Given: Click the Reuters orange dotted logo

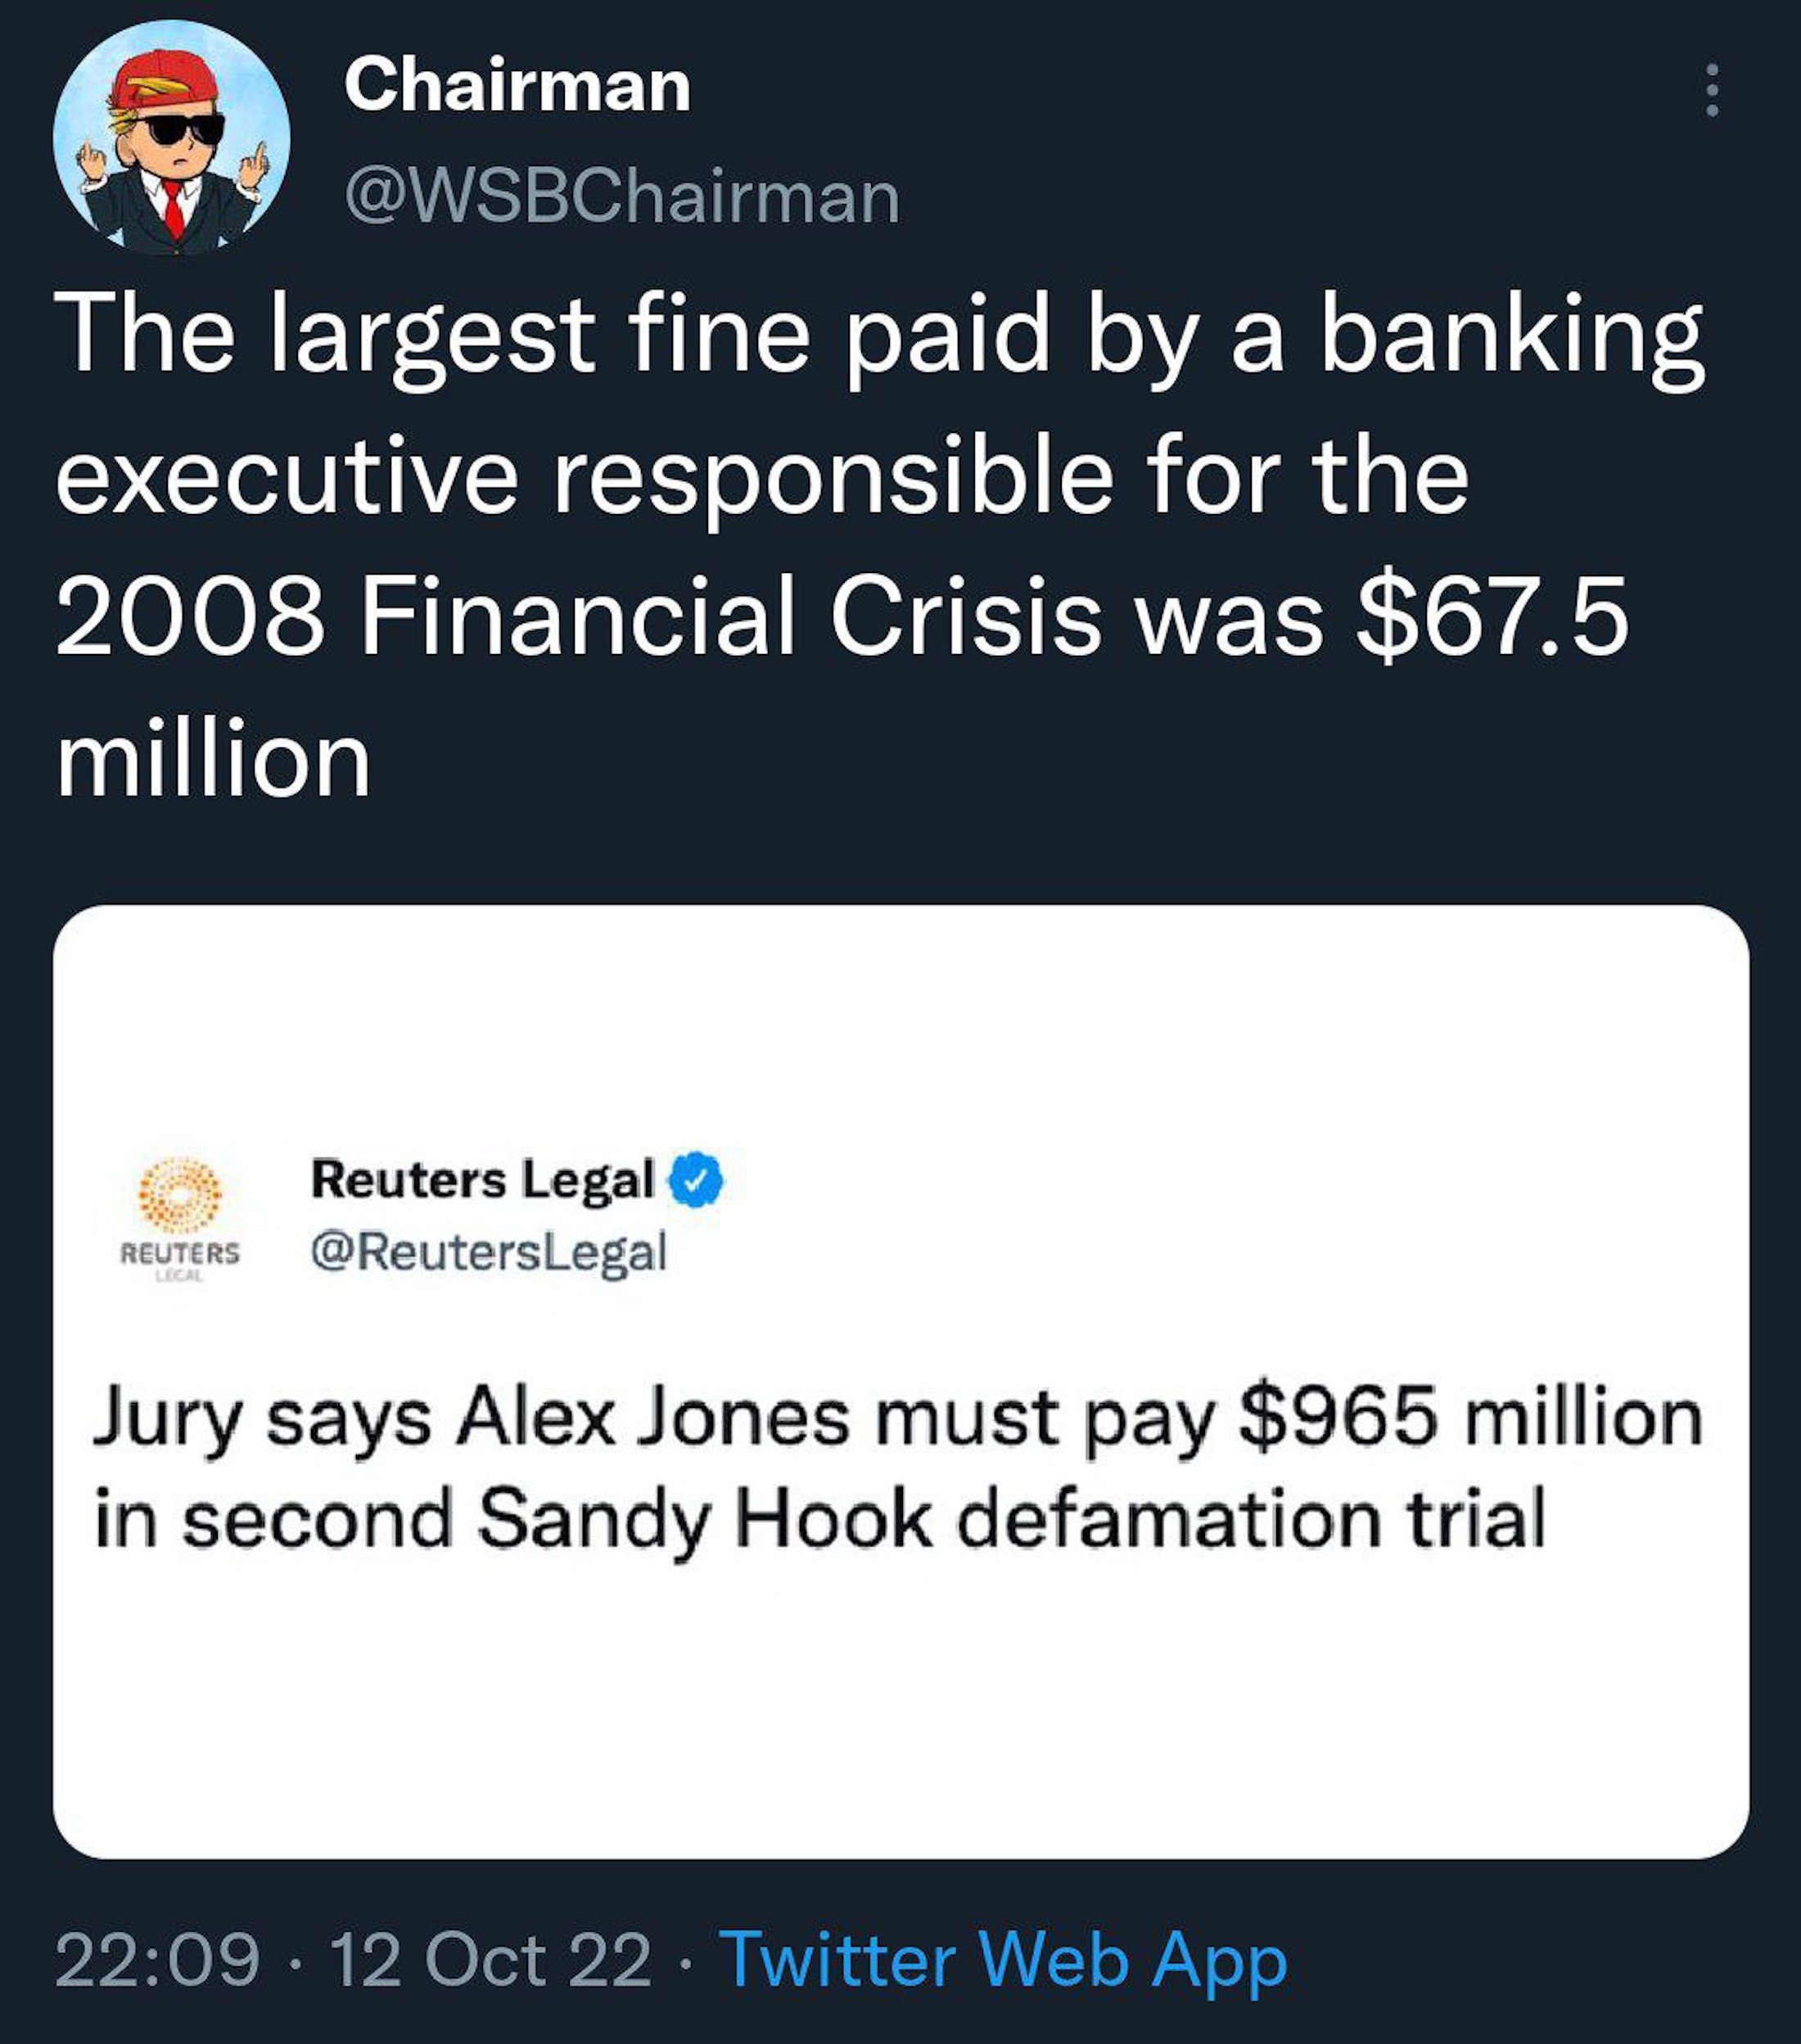Looking at the screenshot, I should (180, 1195).
